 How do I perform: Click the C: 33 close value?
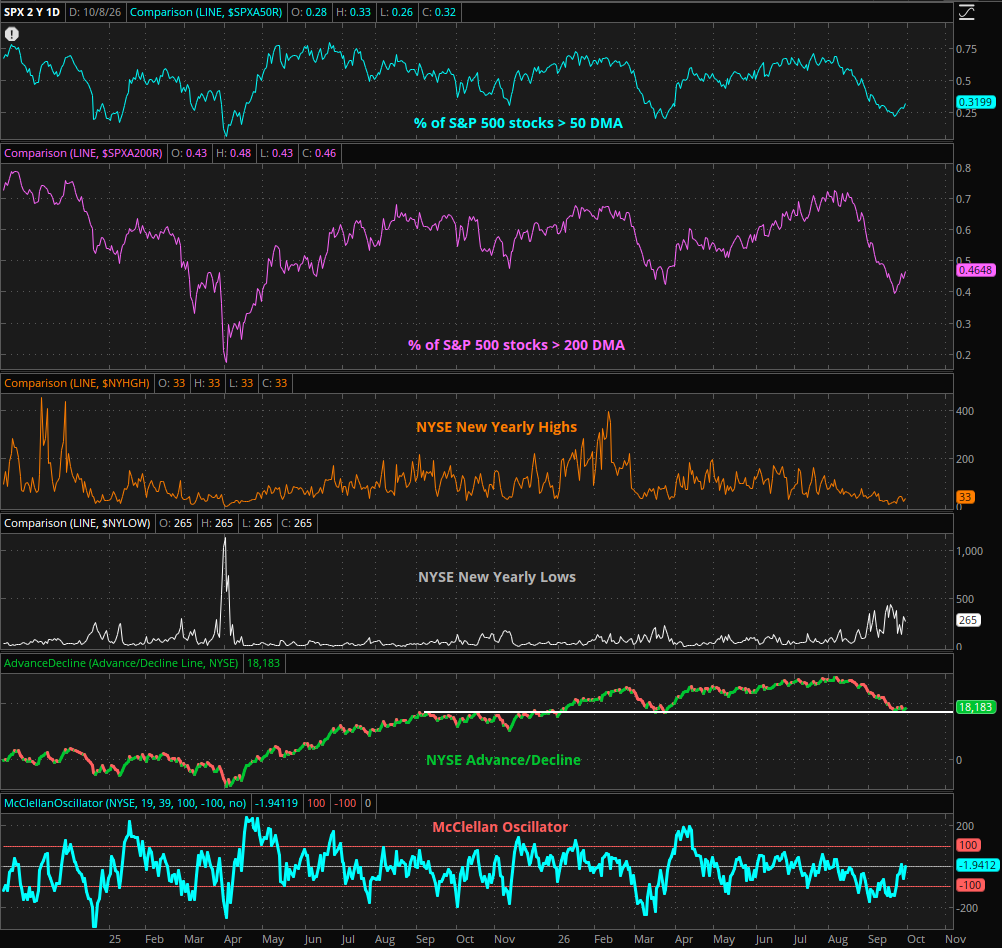click(275, 383)
